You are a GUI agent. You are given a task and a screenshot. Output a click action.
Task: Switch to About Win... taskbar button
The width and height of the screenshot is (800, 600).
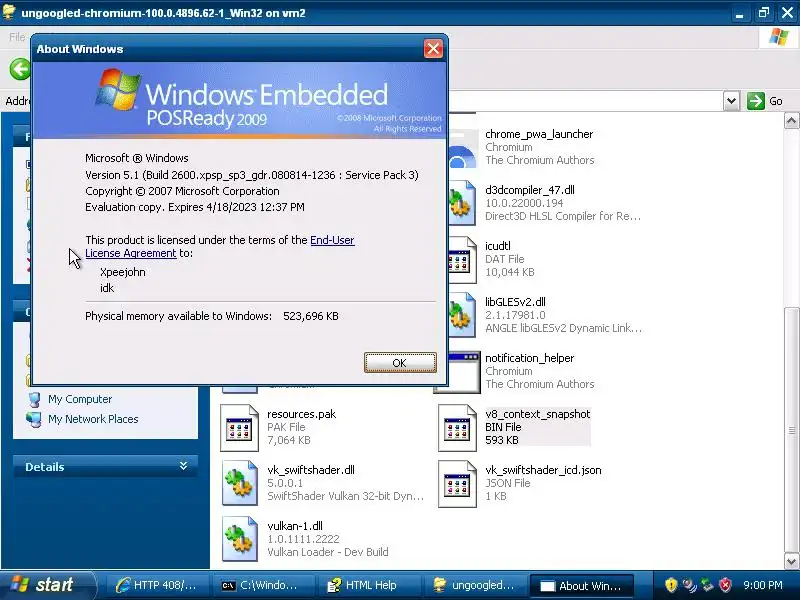point(582,586)
